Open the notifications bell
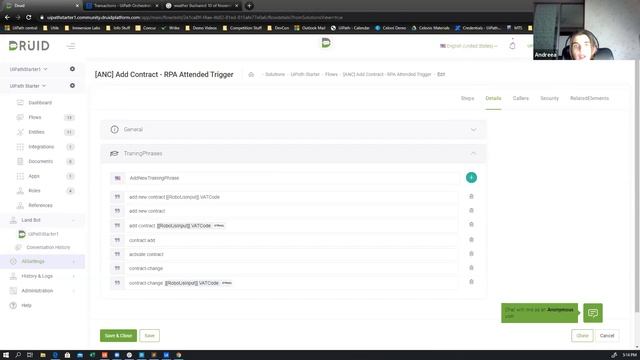Screen dimensions: 640x360 [512, 46]
